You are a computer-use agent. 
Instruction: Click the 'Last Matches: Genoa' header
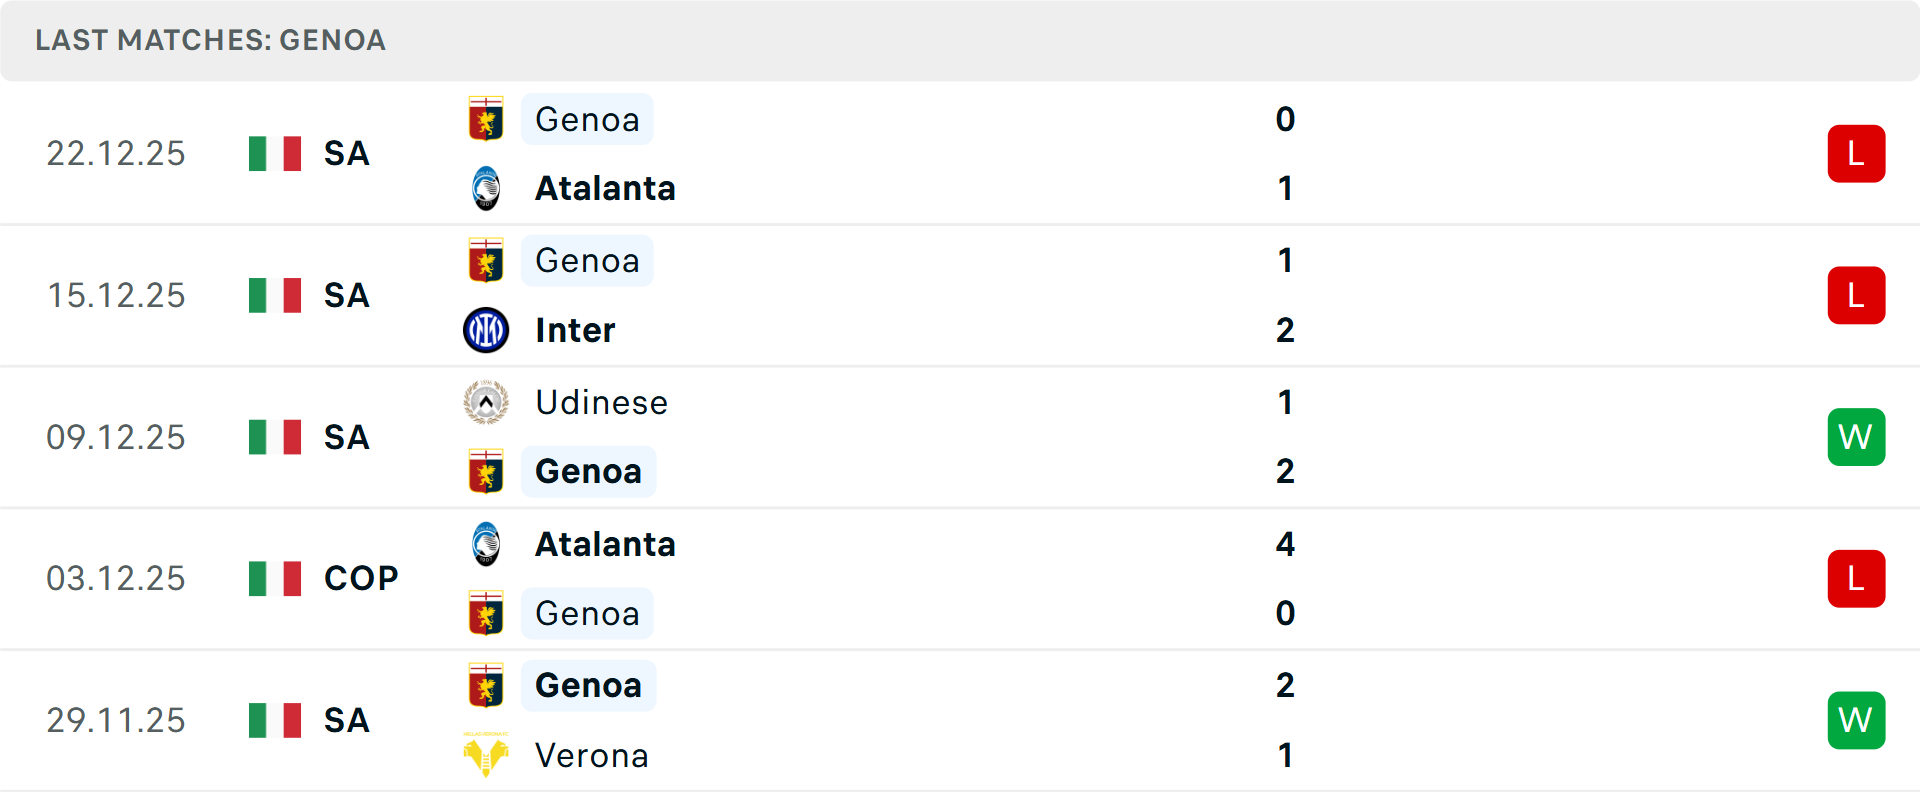point(210,40)
